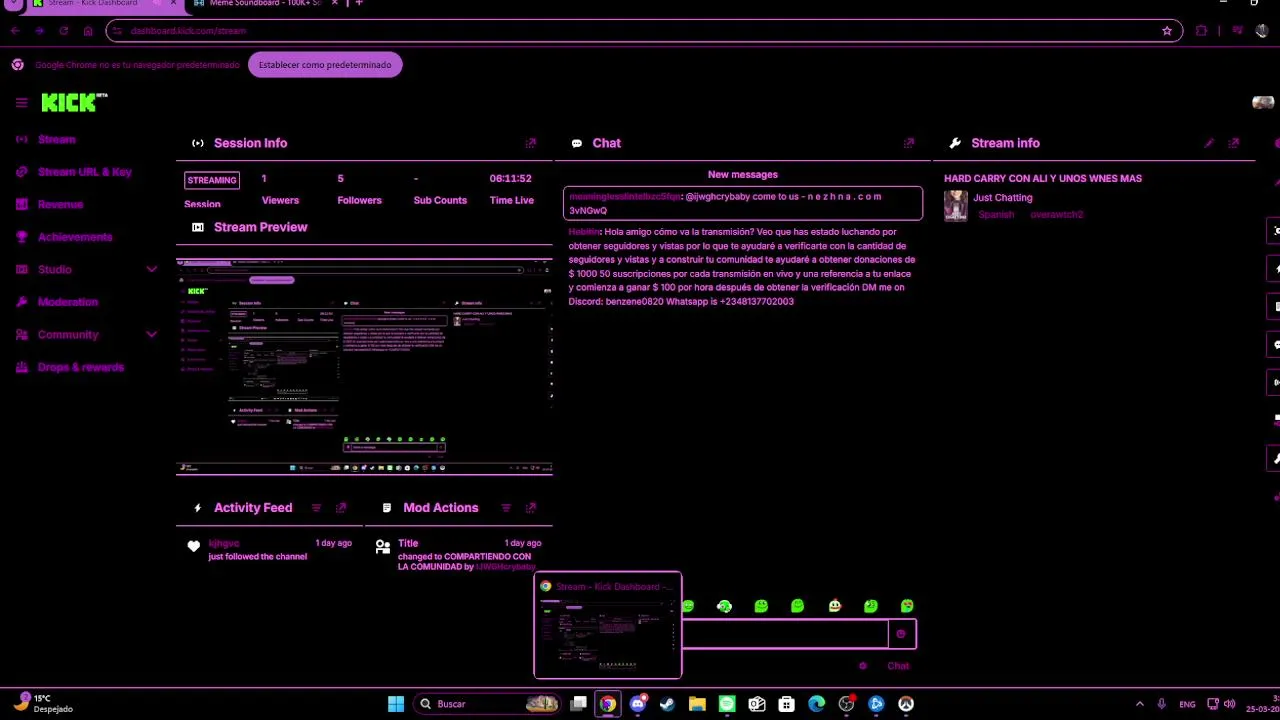Click the STREAMING status badge
Image resolution: width=1280 pixels, height=720 pixels.
[212, 180]
